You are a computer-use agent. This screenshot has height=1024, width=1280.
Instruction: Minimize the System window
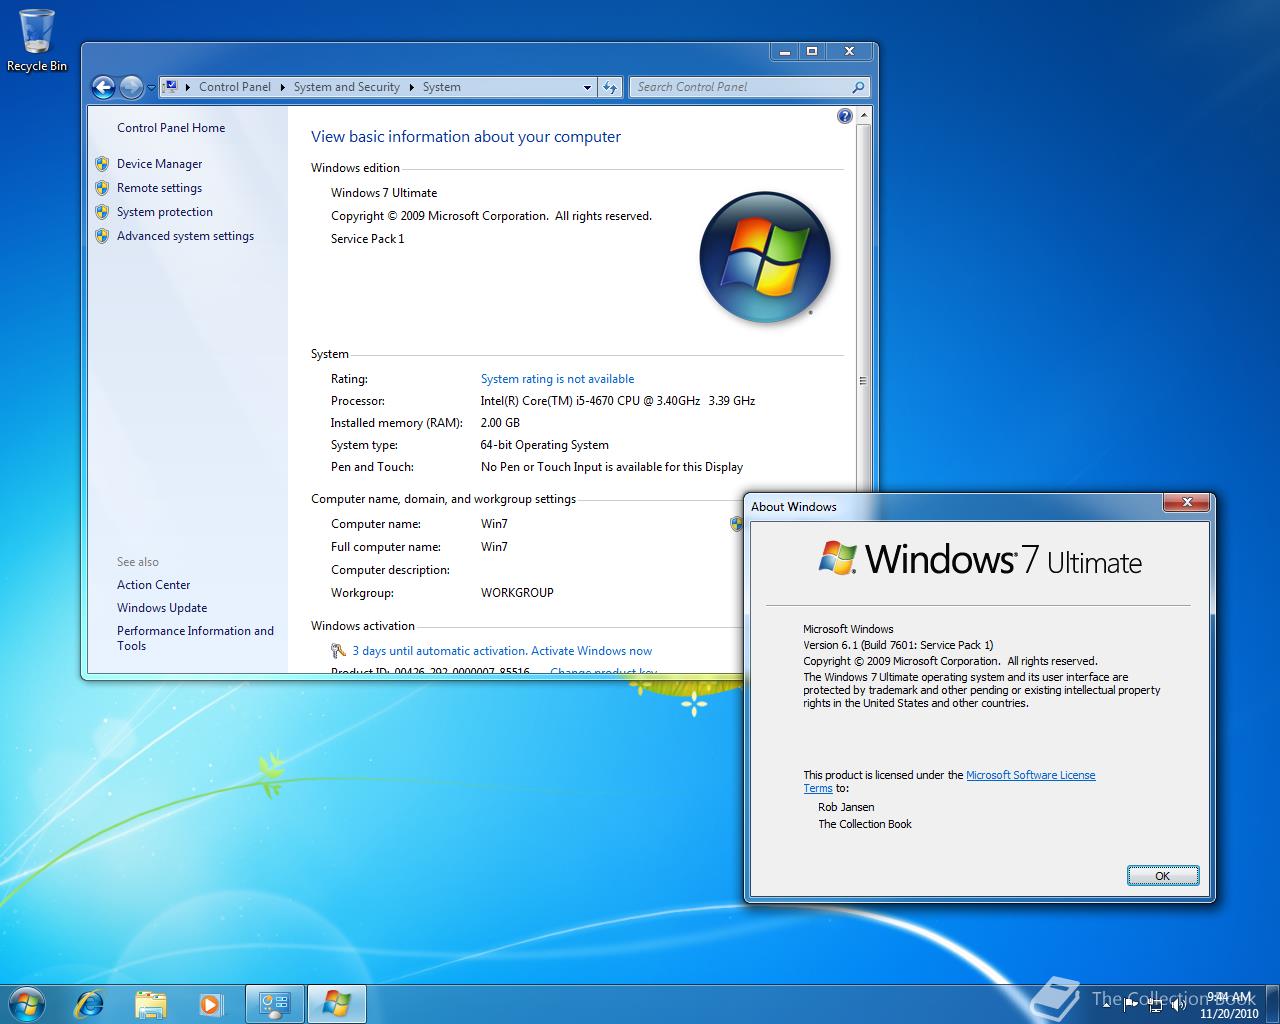[x=784, y=51]
